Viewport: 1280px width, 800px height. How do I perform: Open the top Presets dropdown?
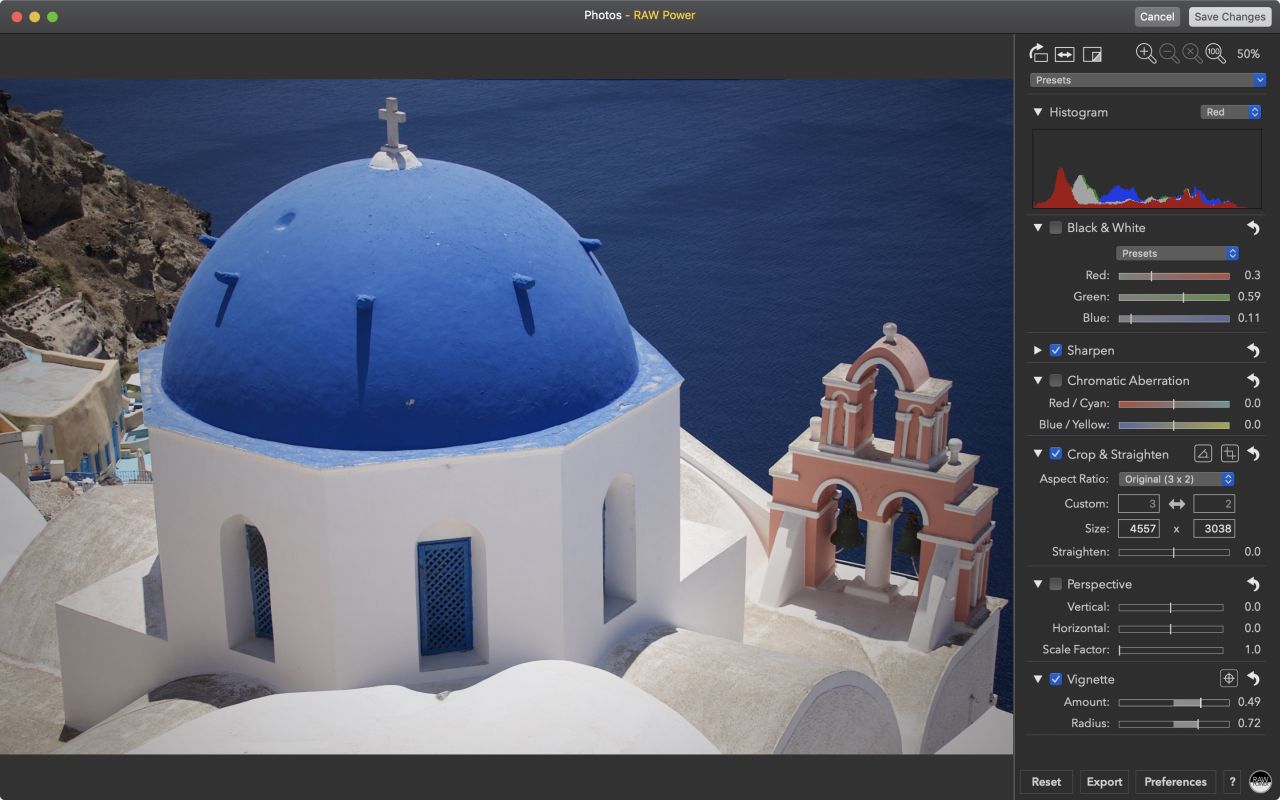coord(1147,80)
